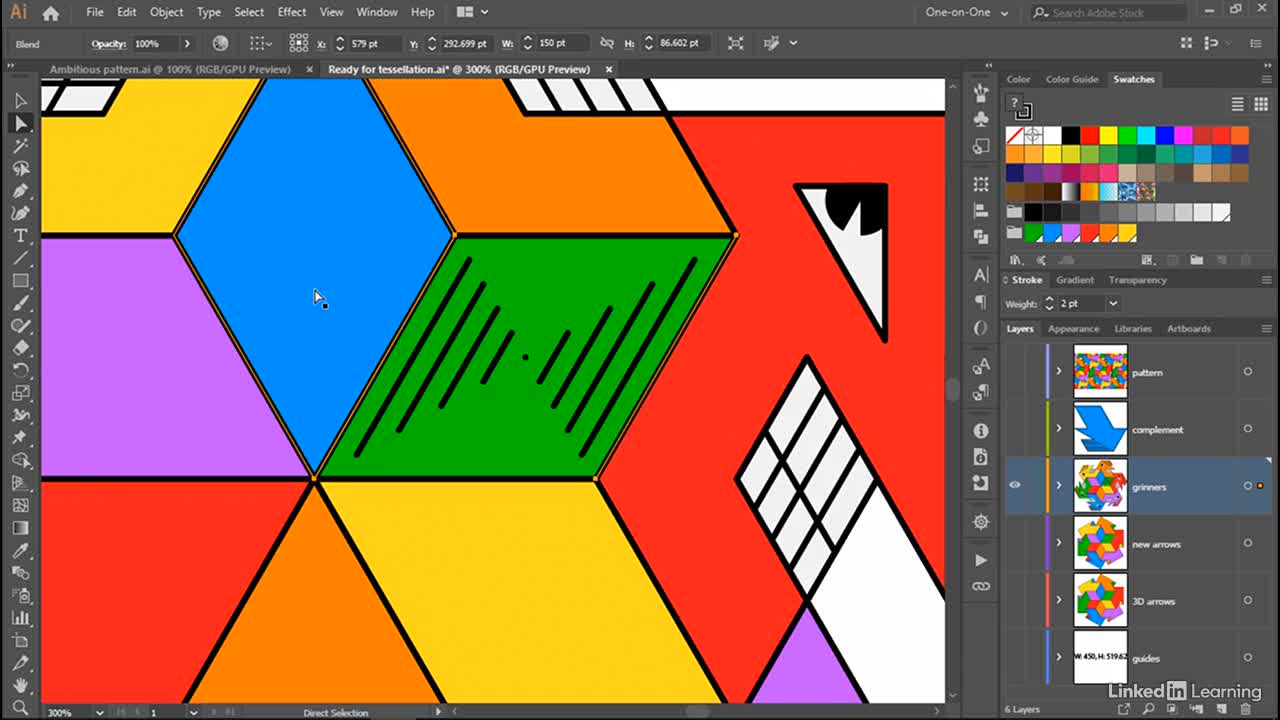Expand the pattern layer
Image resolution: width=1280 pixels, height=720 pixels.
click(x=1059, y=372)
